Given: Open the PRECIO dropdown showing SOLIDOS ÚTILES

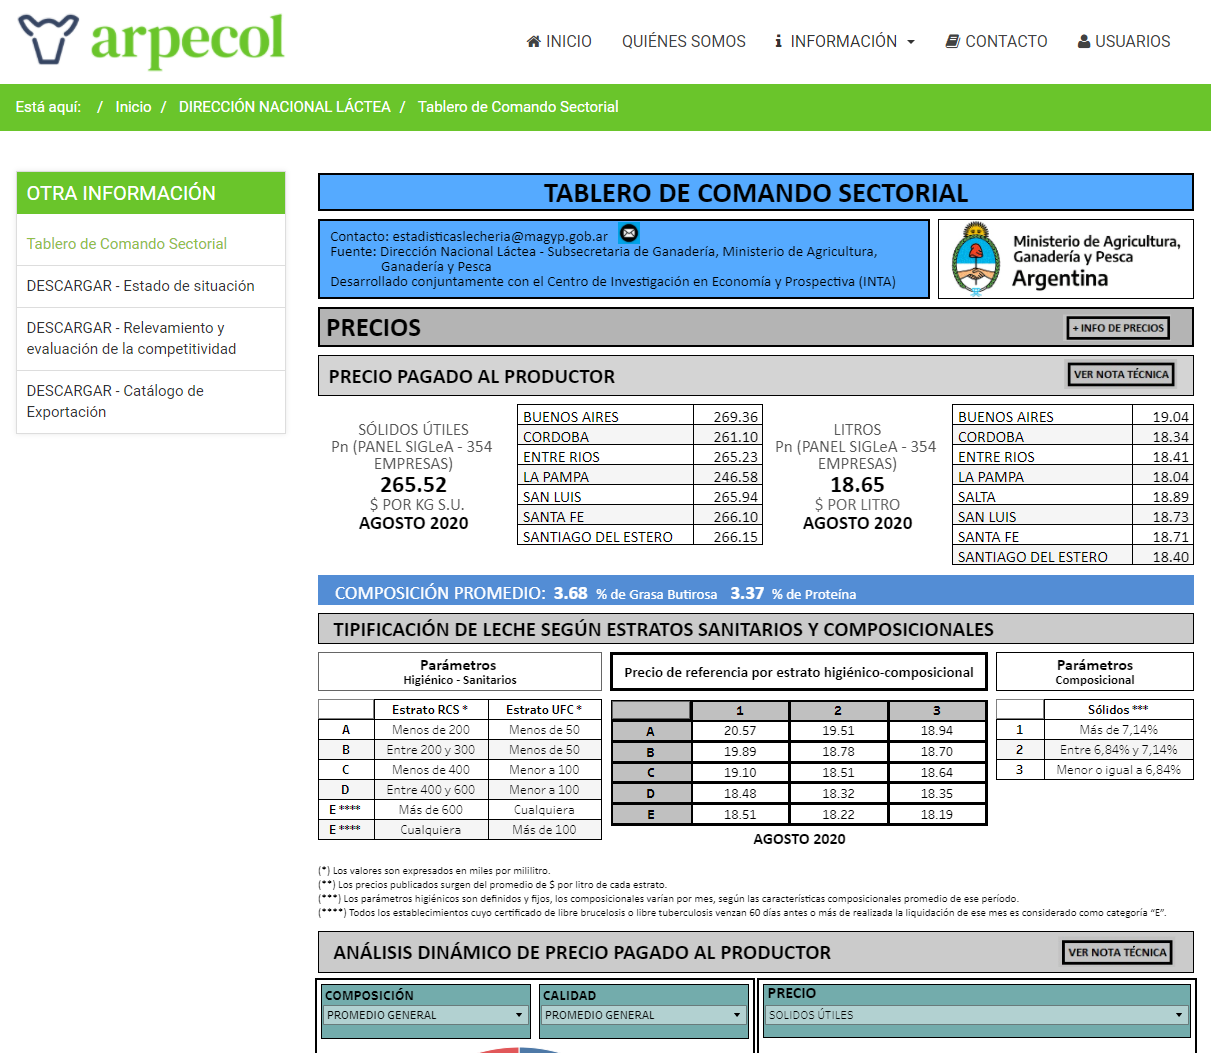Looking at the screenshot, I should [x=977, y=1015].
